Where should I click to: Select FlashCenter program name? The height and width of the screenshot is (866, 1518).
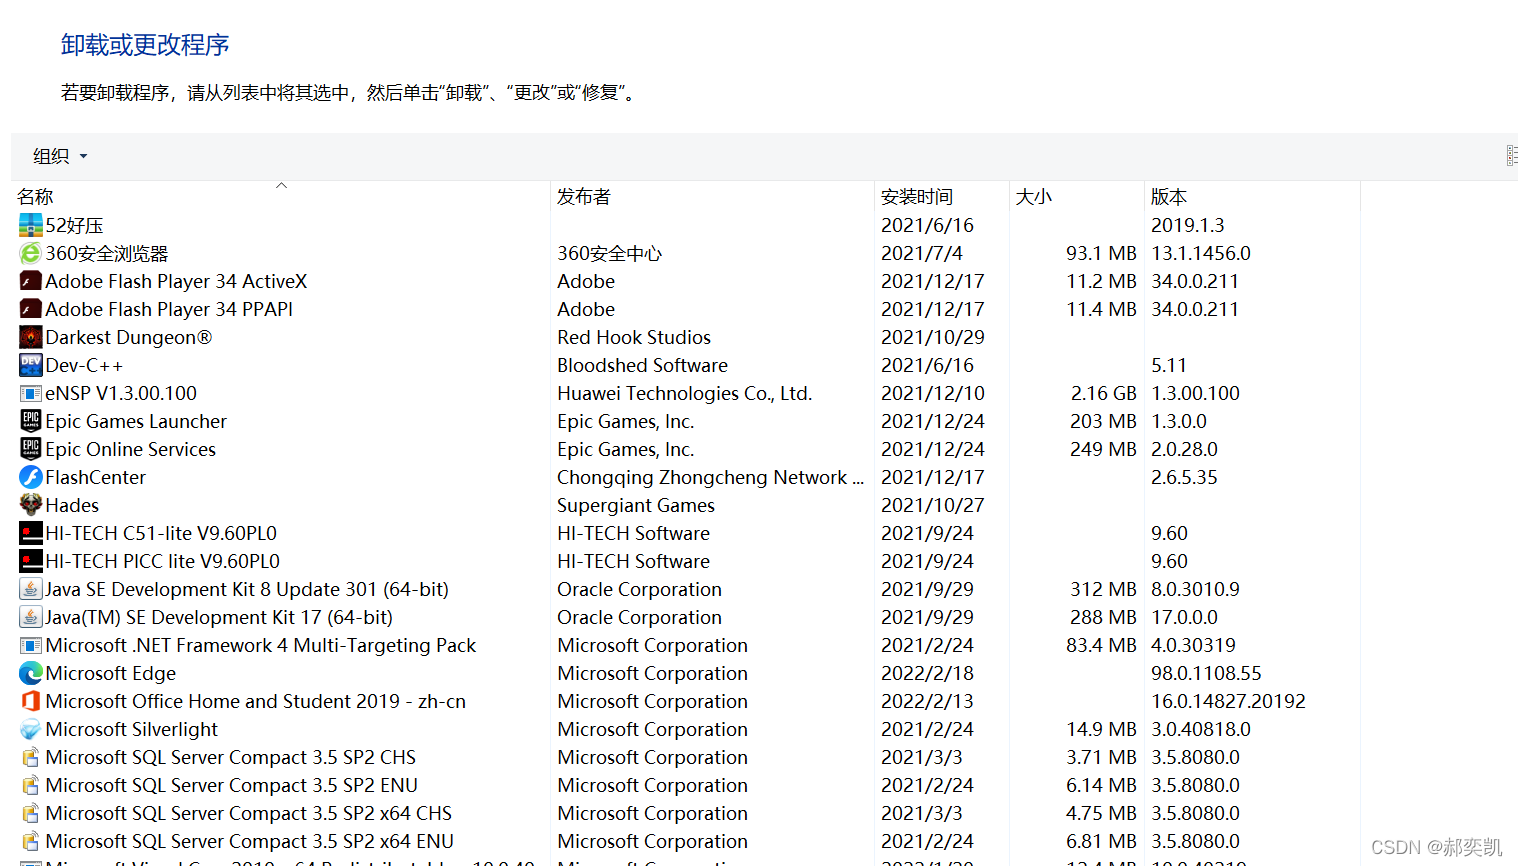tap(96, 477)
